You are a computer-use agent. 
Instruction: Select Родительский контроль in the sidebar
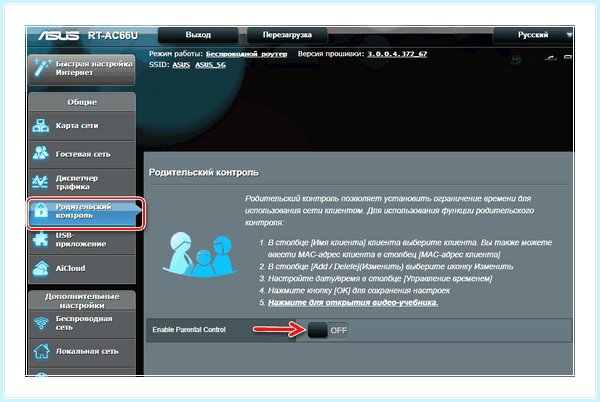(x=85, y=212)
